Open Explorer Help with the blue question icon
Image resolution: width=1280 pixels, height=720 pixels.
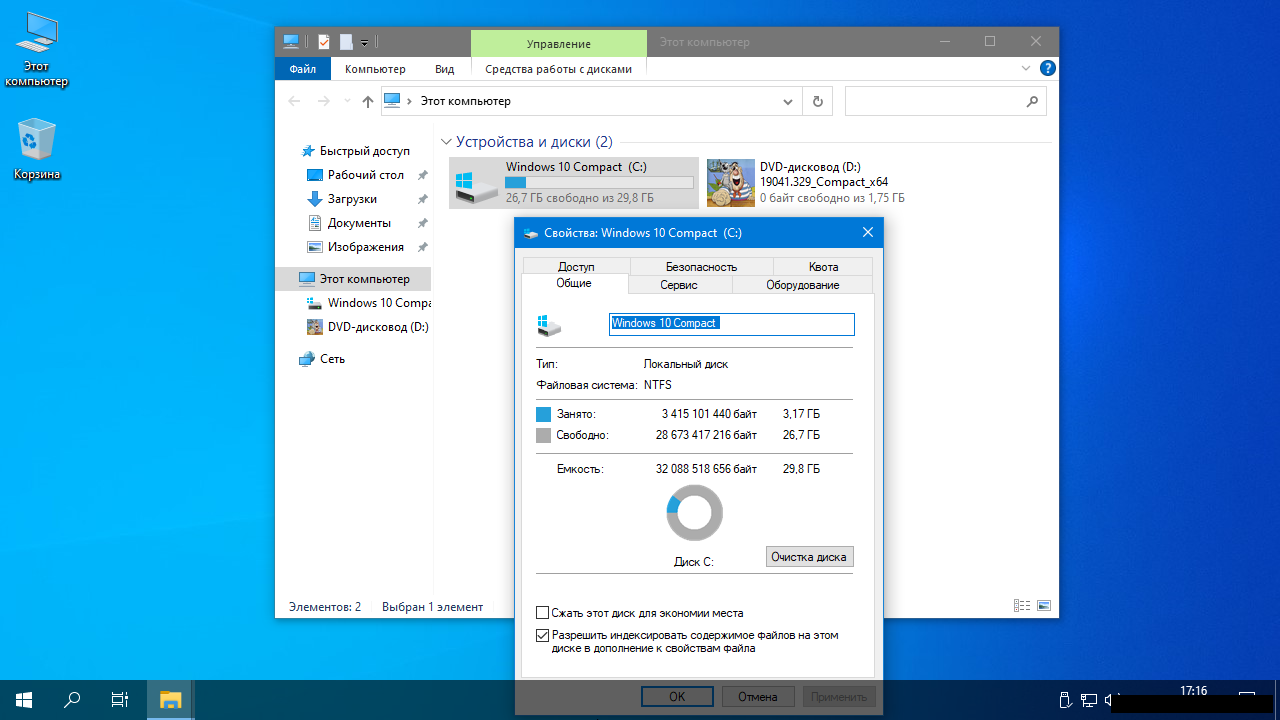pos(1047,69)
